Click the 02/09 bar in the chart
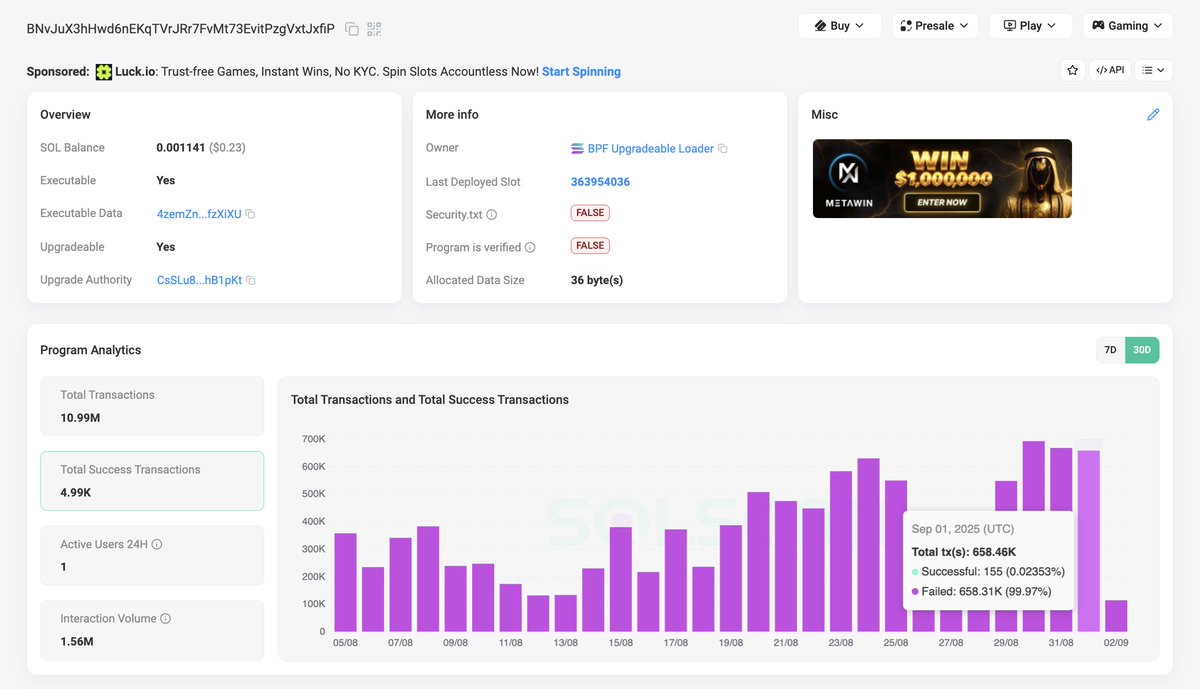This screenshot has height=689, width=1200. [x=1116, y=616]
